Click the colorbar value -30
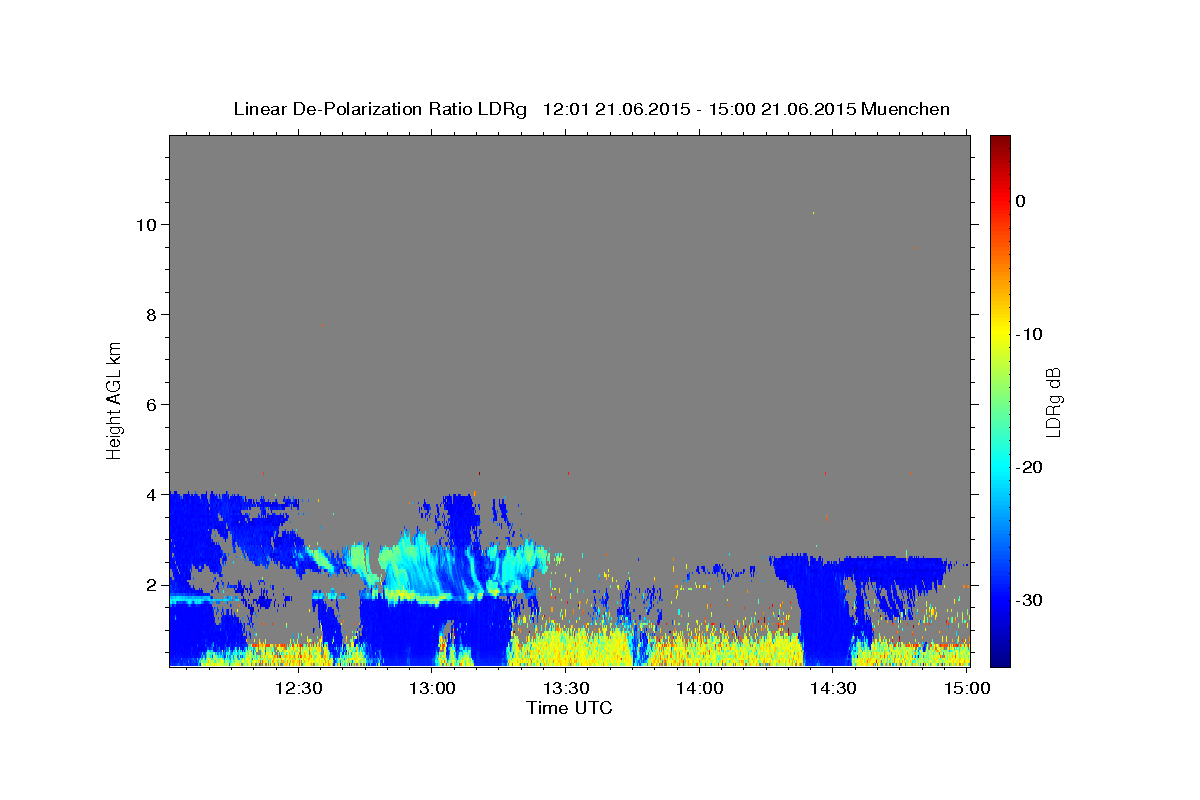Screen dimensions: 1200x800 pos(1030,600)
